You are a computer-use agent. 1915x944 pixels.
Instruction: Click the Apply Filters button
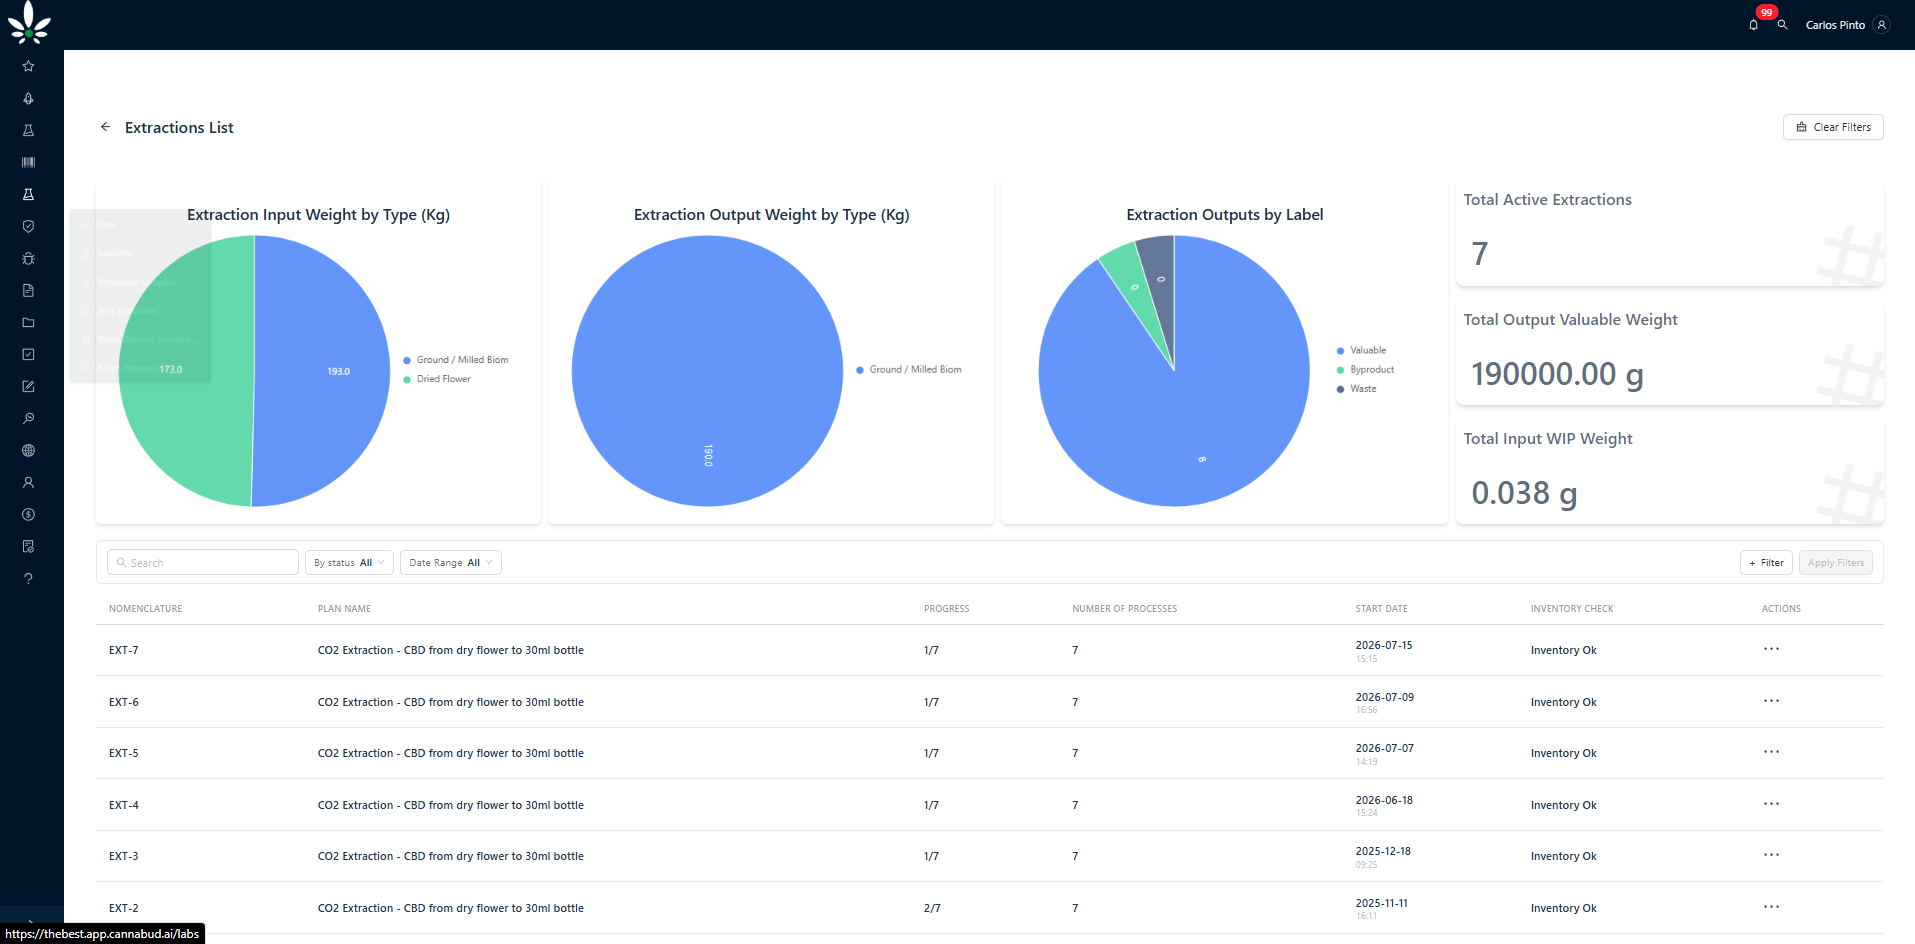pos(1836,563)
